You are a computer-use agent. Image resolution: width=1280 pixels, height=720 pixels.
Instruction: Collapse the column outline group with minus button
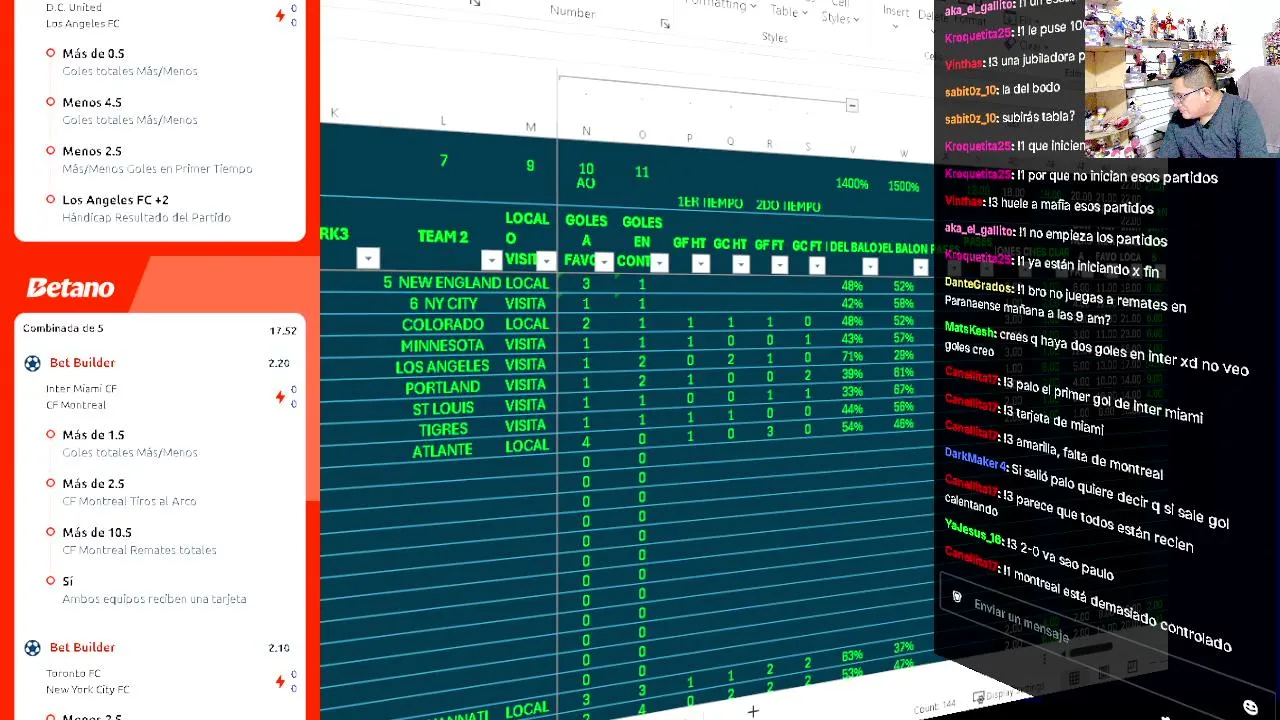(x=851, y=105)
